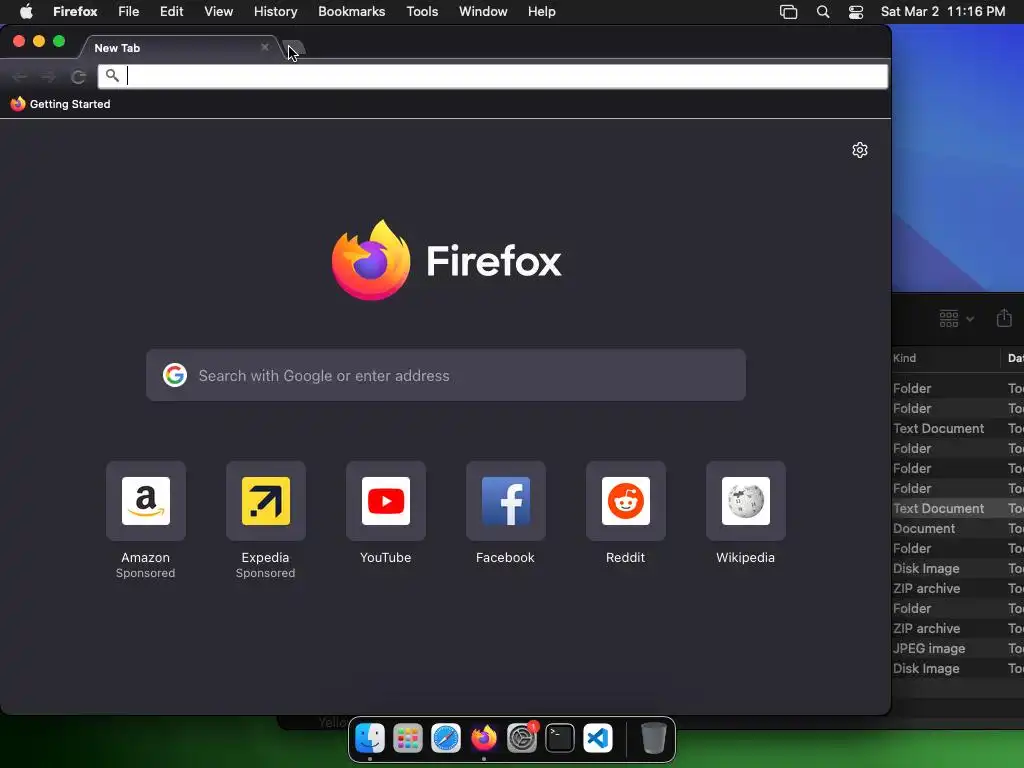Click the Google logo in the search box
Screen dimensions: 1024x768
pos(175,375)
